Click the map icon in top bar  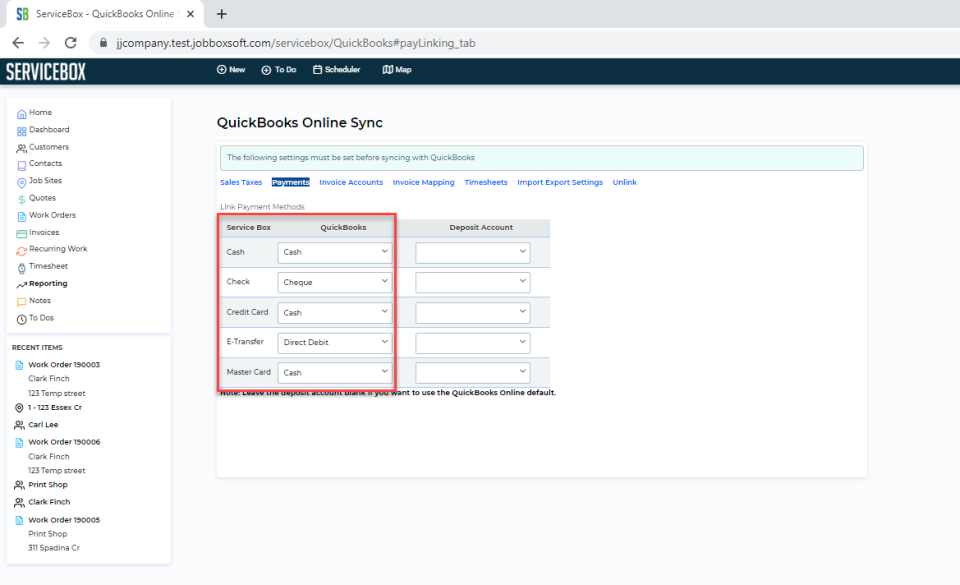click(x=388, y=70)
